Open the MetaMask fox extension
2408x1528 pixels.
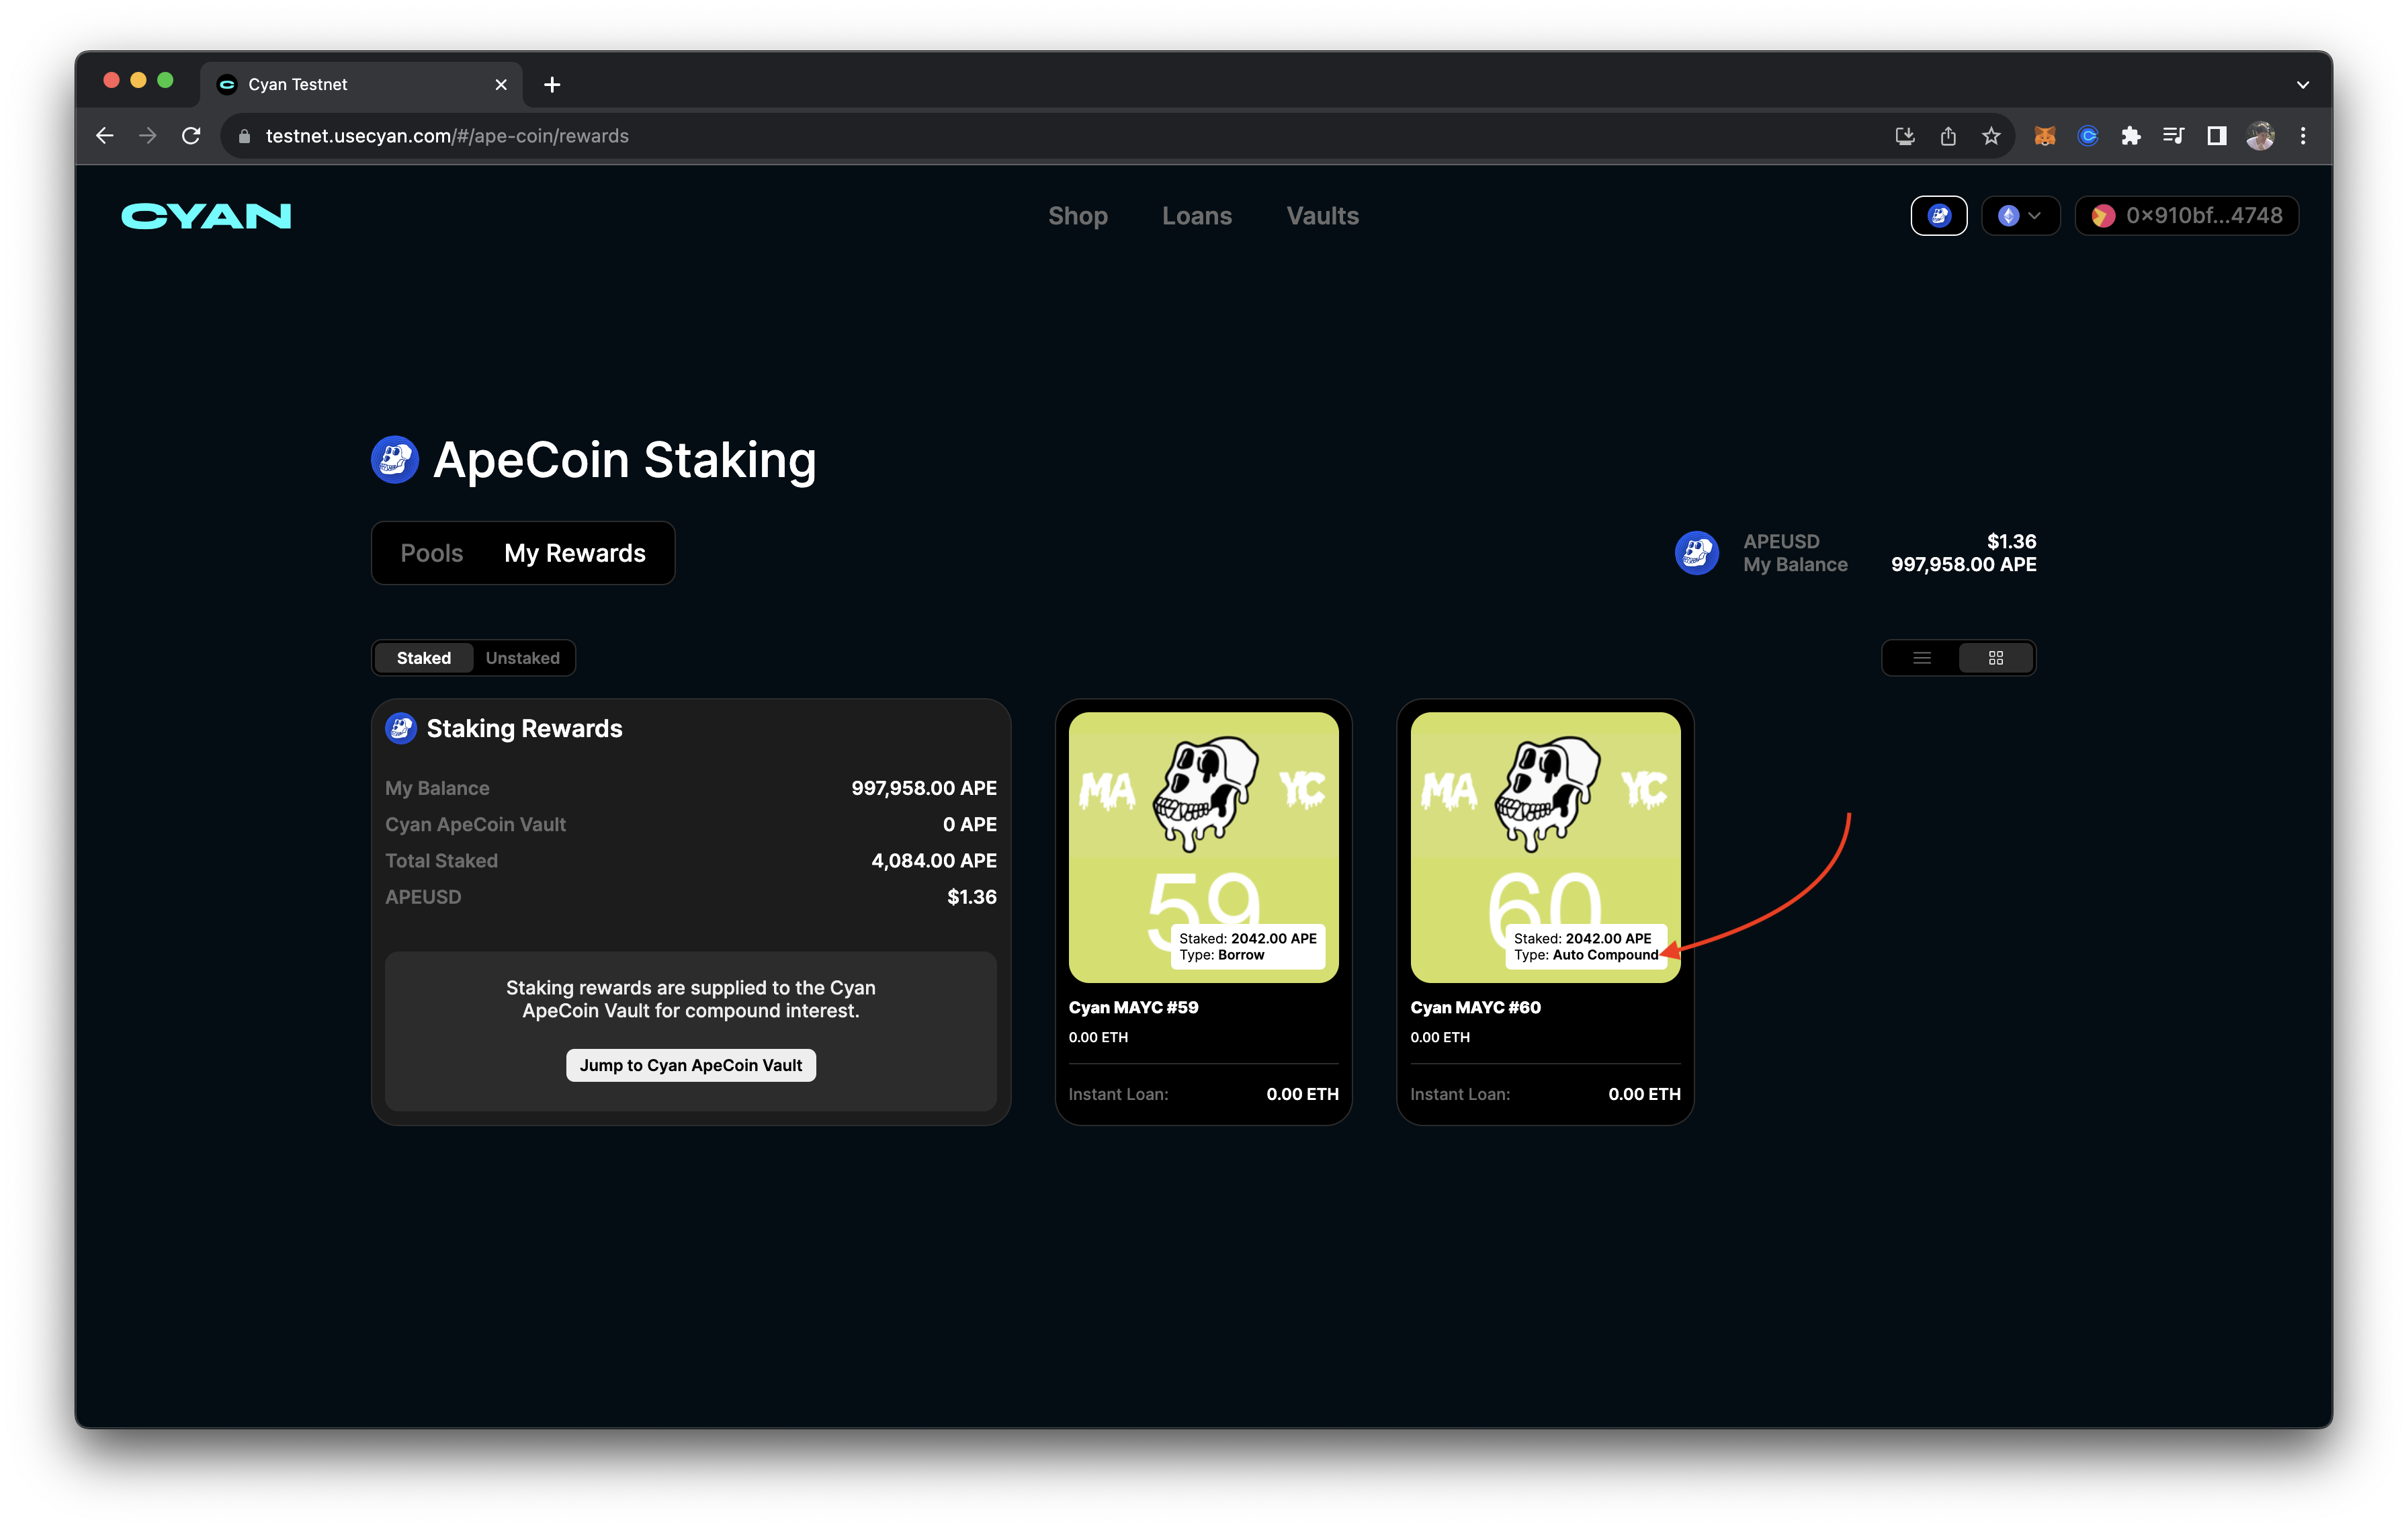[x=2044, y=136]
